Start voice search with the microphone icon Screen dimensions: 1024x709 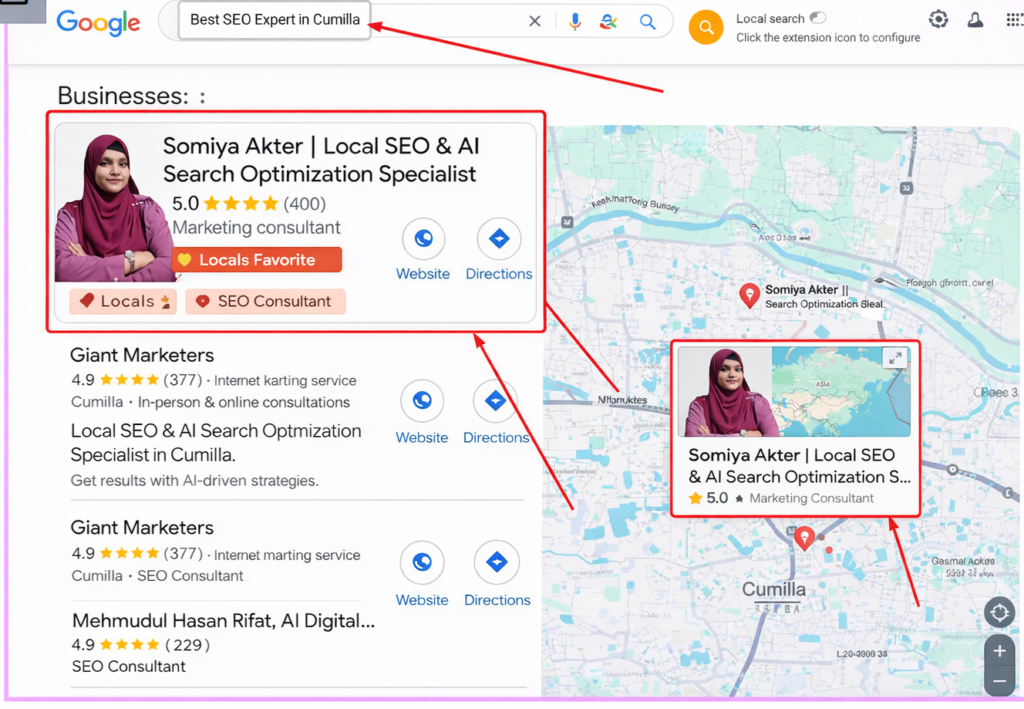coord(575,22)
